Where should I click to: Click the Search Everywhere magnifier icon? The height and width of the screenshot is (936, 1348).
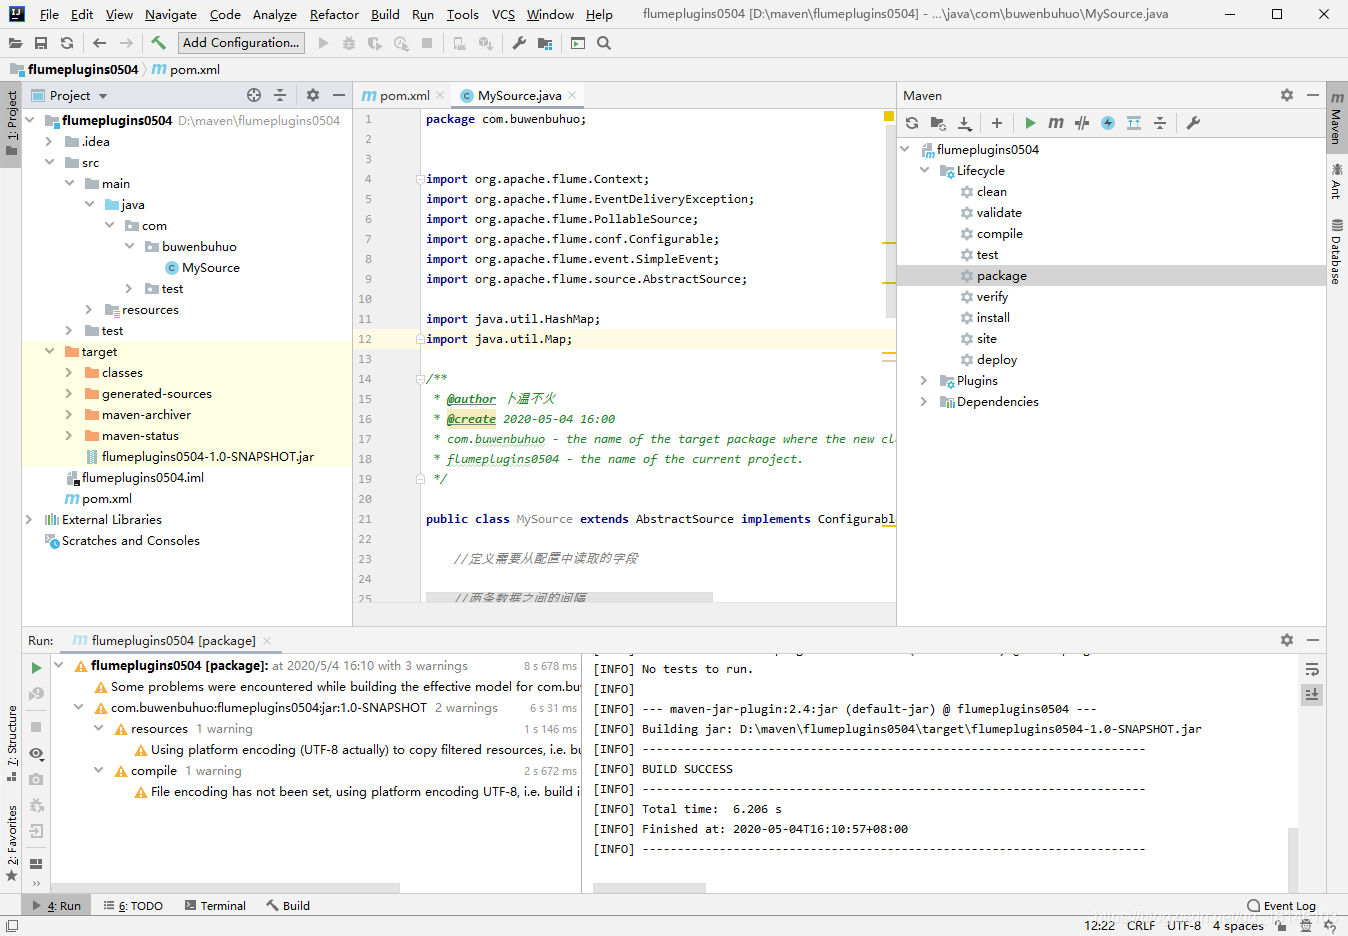(x=604, y=43)
